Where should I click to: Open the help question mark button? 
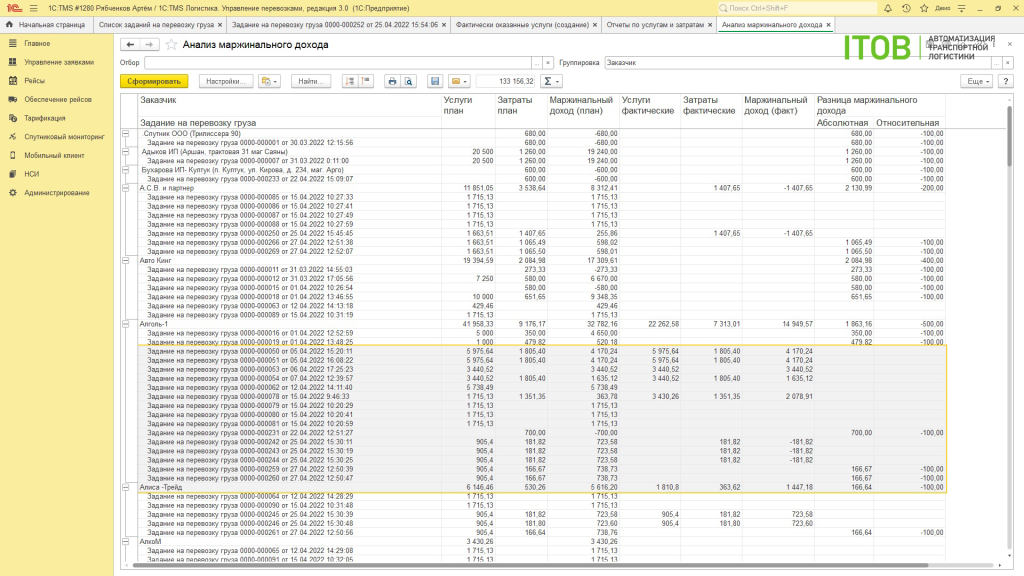click(x=1006, y=81)
